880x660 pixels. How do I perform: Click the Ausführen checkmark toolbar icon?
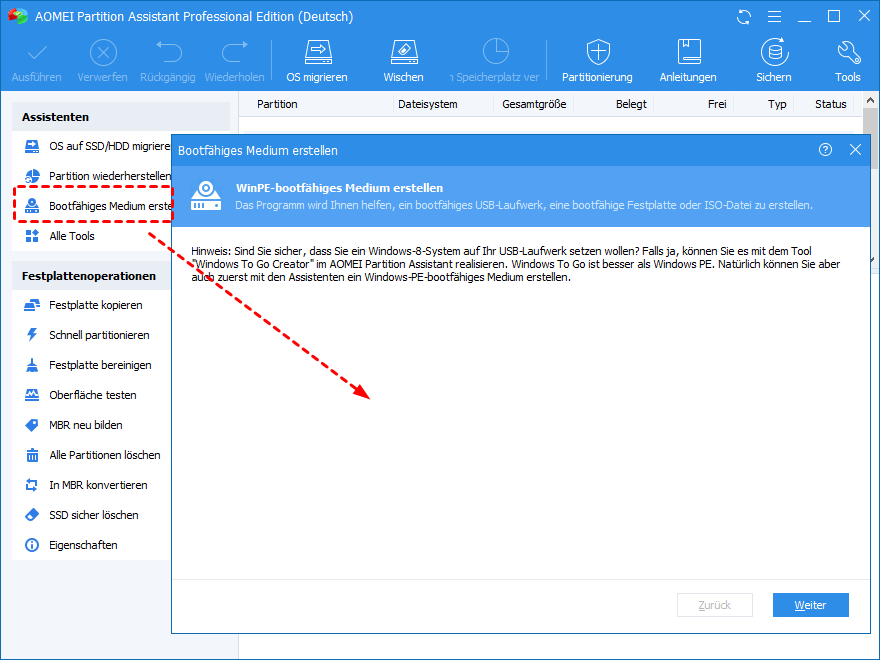pyautogui.click(x=37, y=53)
